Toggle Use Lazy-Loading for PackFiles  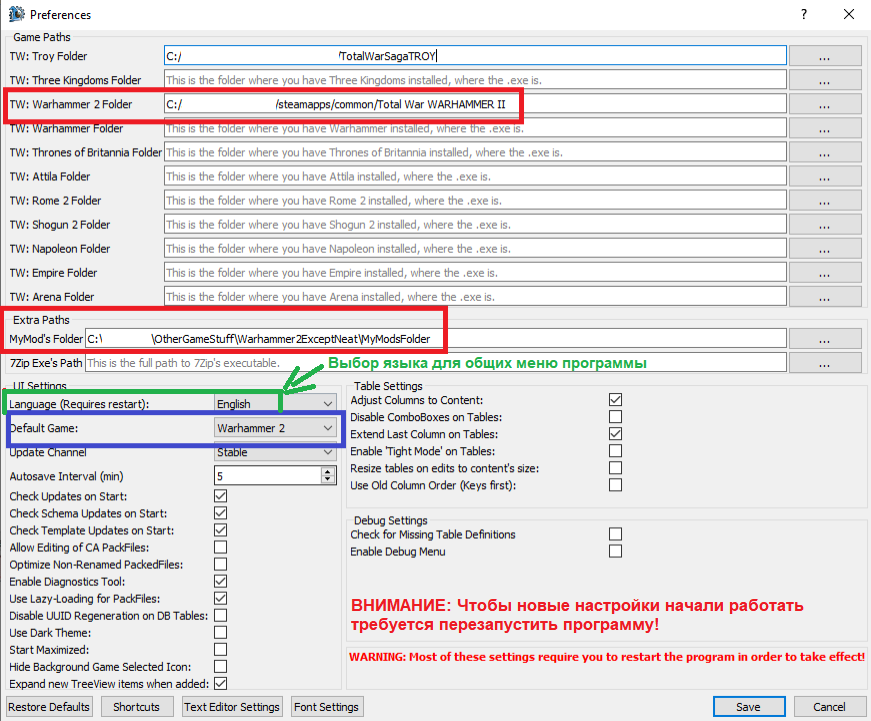point(221,598)
